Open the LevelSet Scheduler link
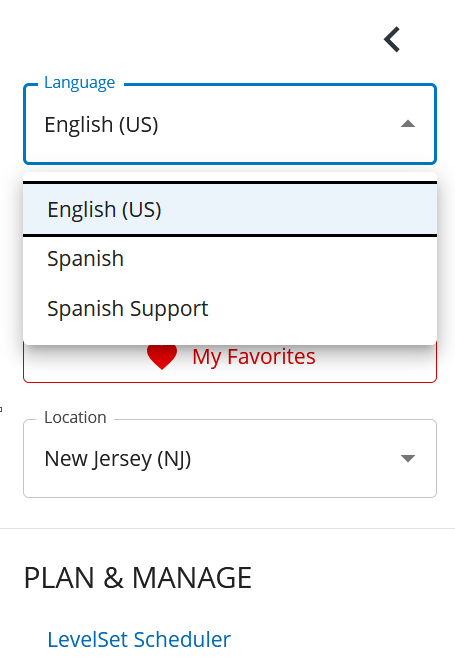 [139, 640]
